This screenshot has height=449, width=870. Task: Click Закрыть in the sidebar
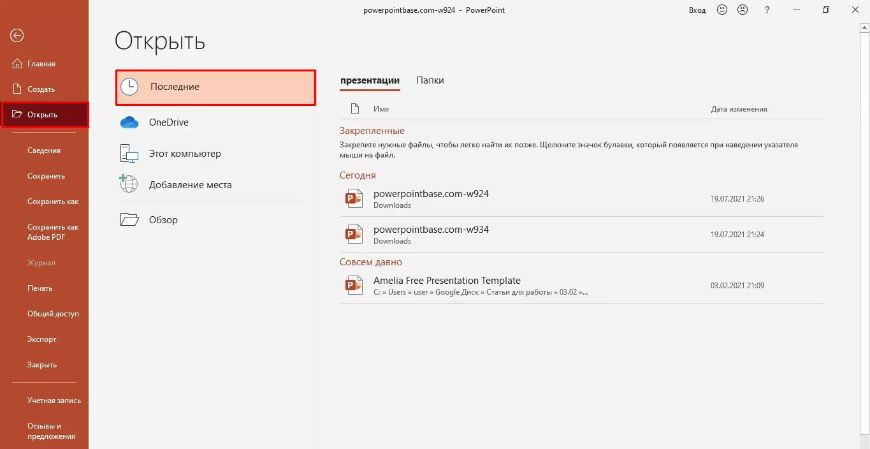coord(44,365)
